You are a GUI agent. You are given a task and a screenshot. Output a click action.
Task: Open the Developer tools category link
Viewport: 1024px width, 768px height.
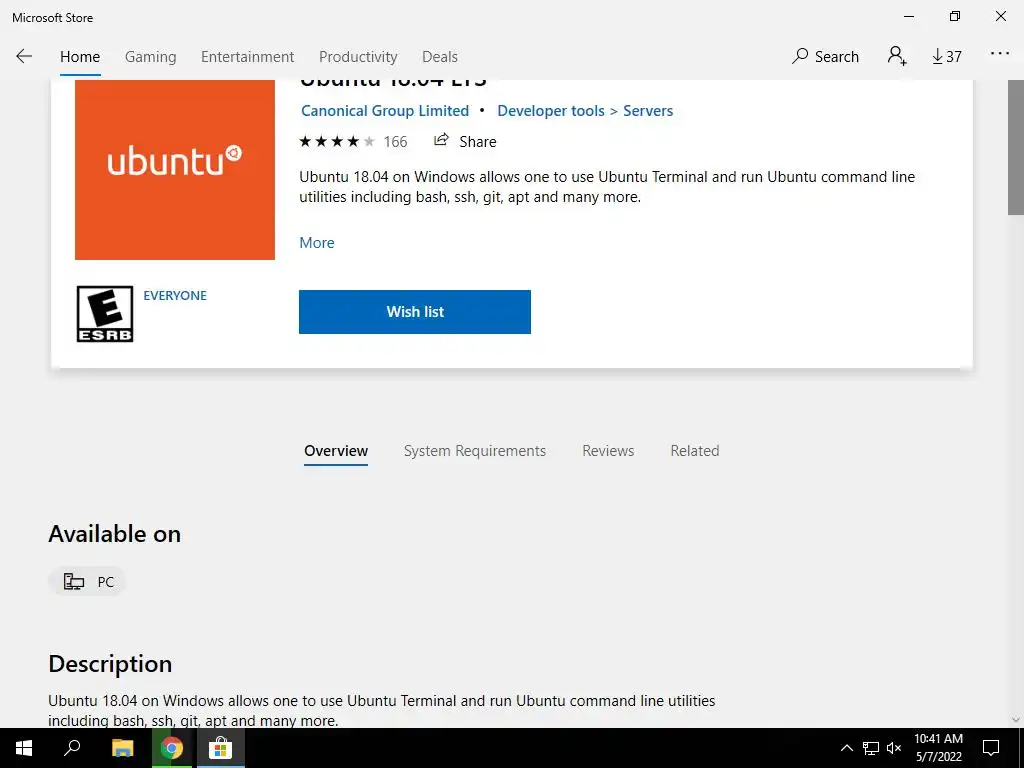[x=551, y=111]
